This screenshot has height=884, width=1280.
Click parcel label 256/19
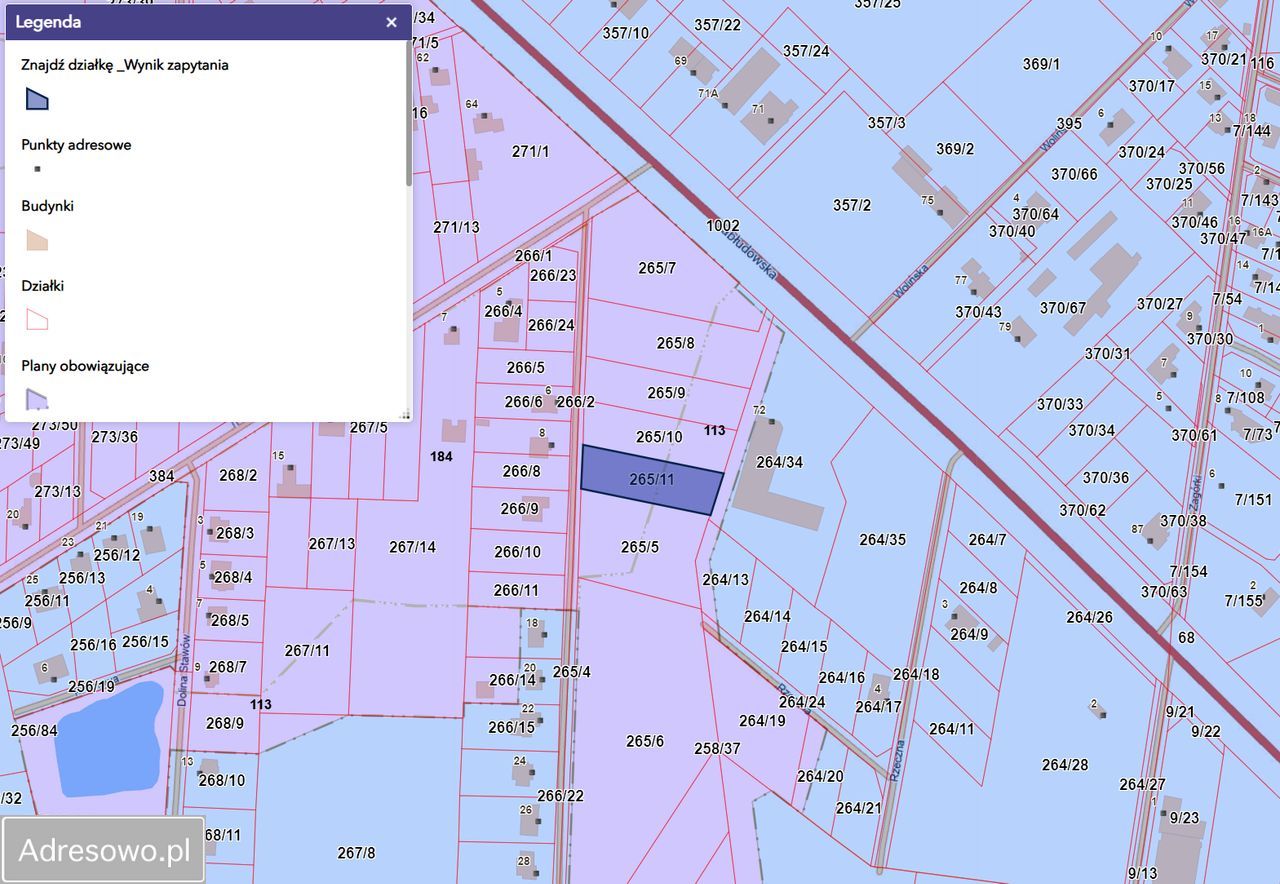pos(91,687)
